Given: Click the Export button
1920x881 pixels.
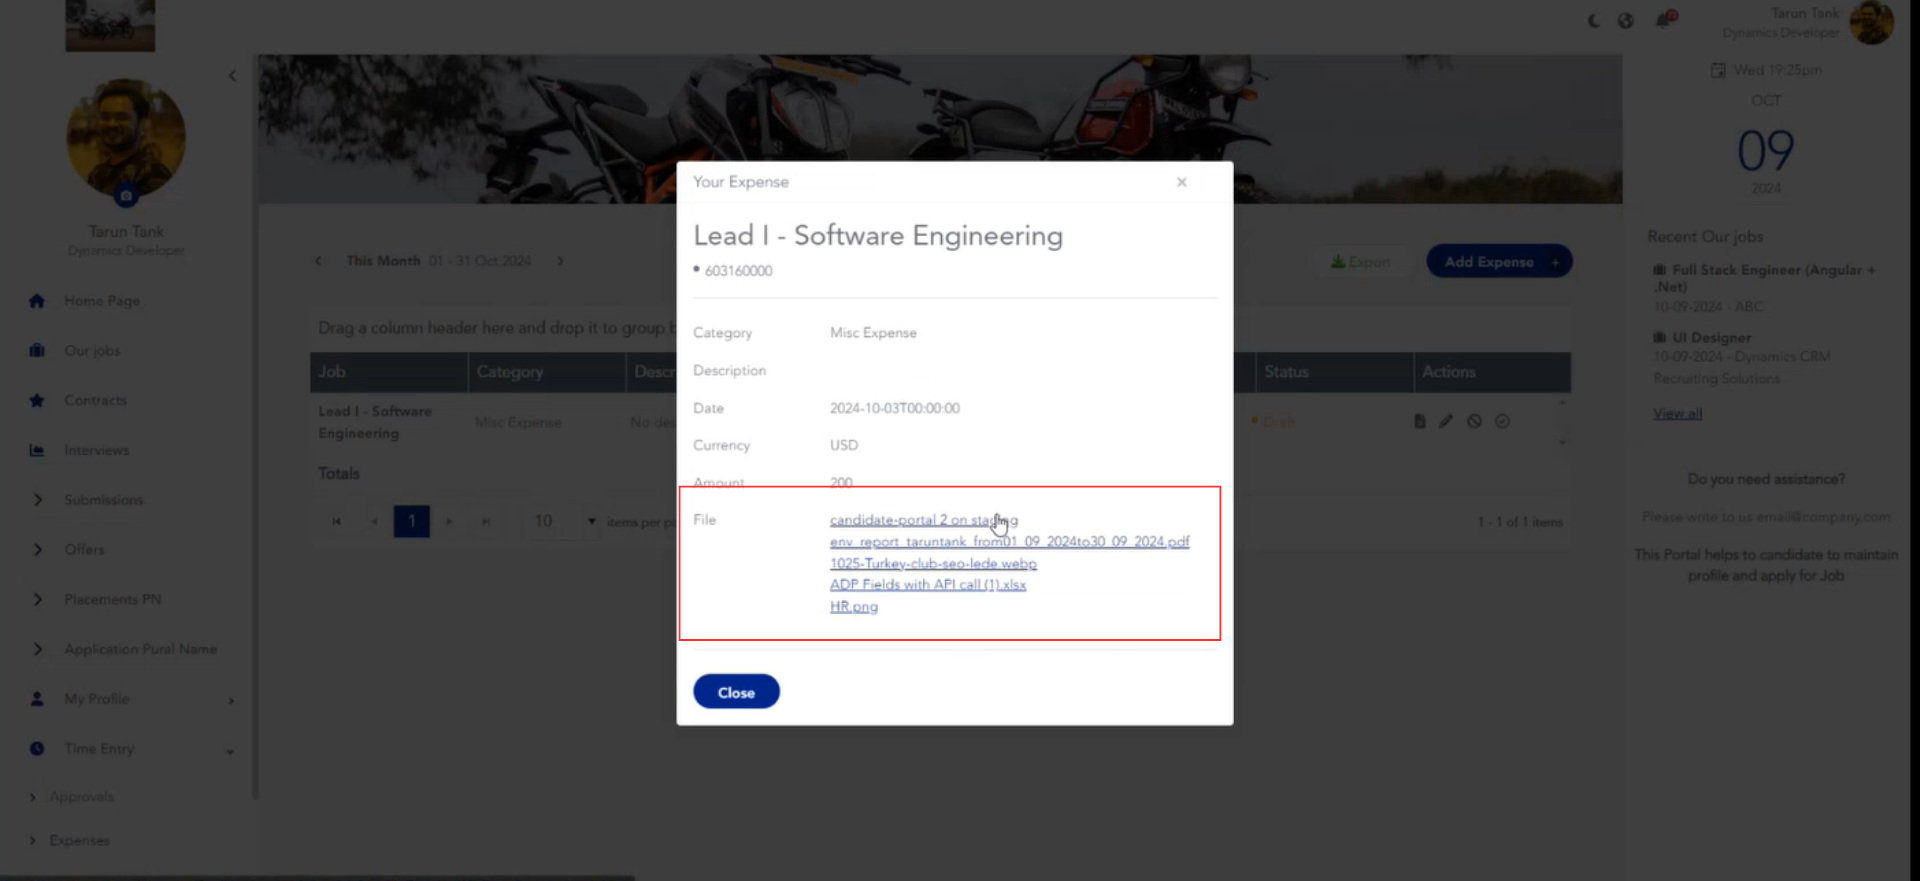Looking at the screenshot, I should 1361,262.
